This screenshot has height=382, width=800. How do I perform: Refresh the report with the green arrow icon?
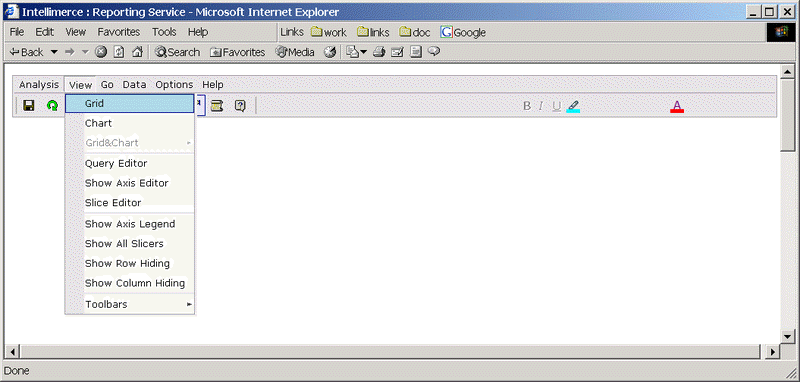tap(52, 106)
